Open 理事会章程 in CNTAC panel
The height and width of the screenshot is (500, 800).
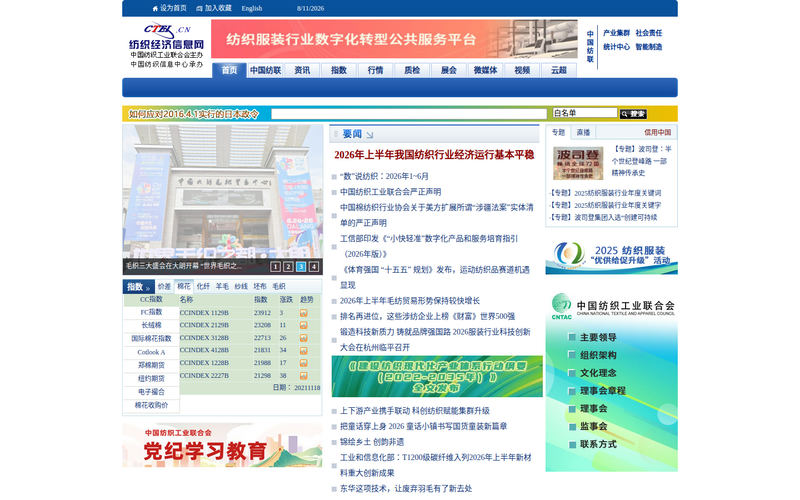(x=603, y=391)
